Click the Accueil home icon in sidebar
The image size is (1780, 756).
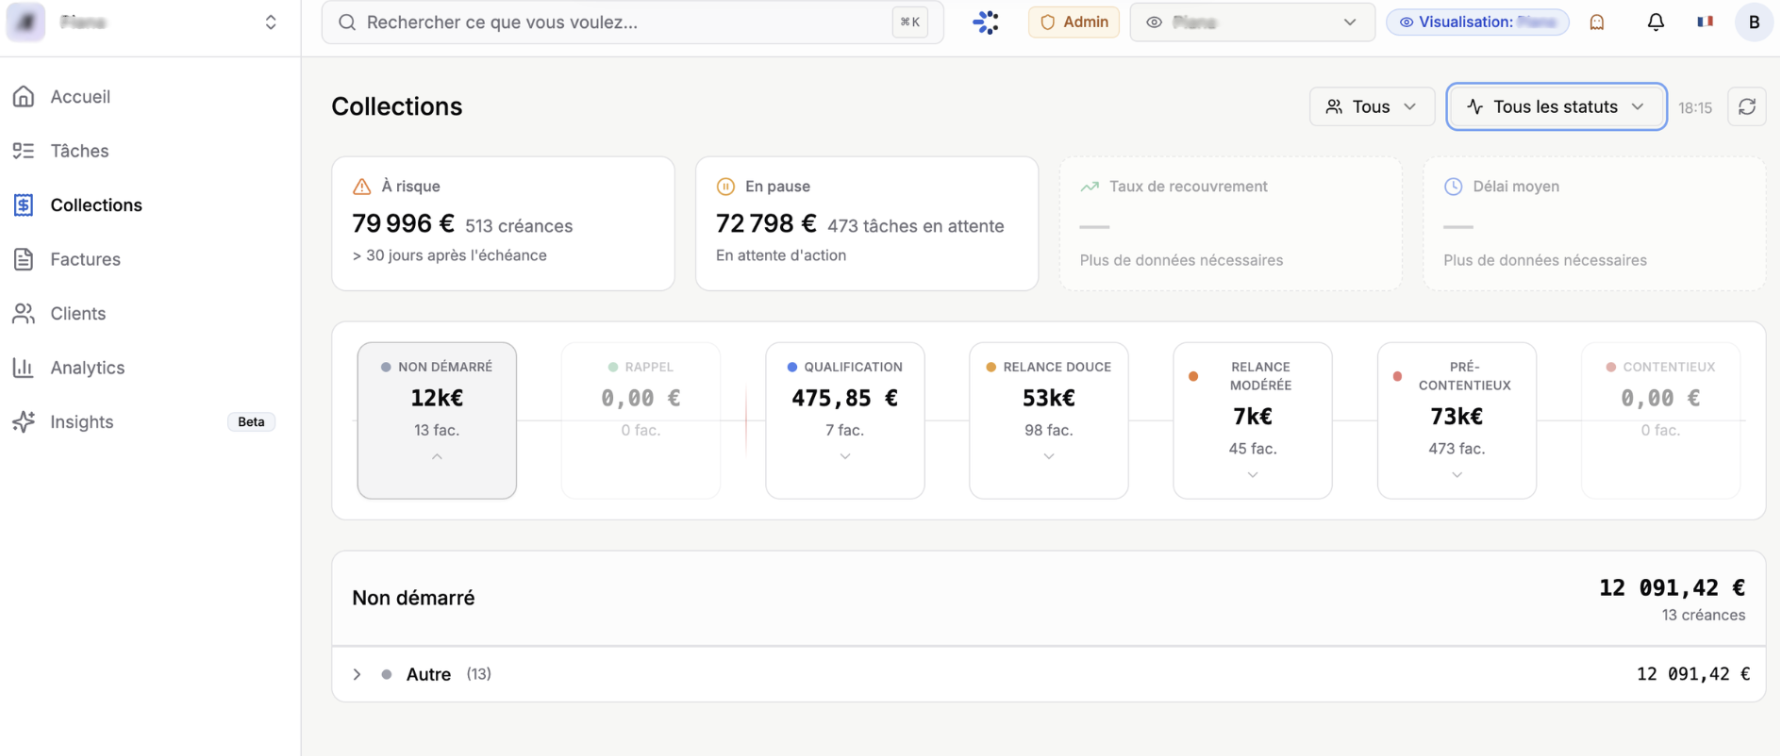point(24,97)
